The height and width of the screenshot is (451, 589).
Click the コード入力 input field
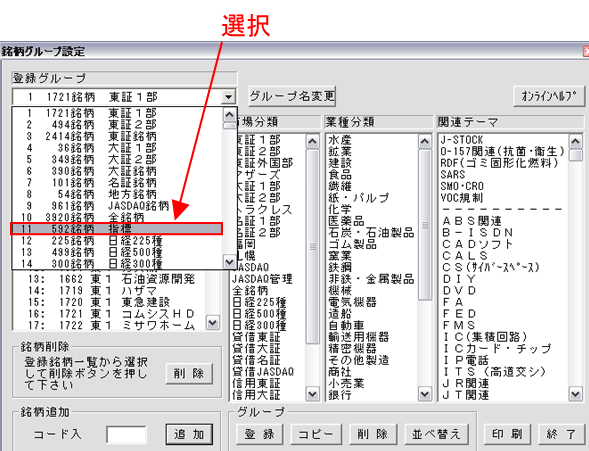tap(126, 434)
